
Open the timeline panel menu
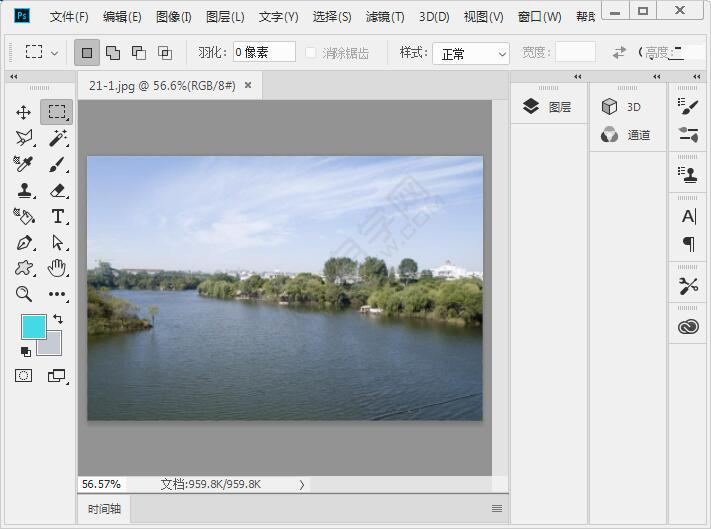point(497,509)
